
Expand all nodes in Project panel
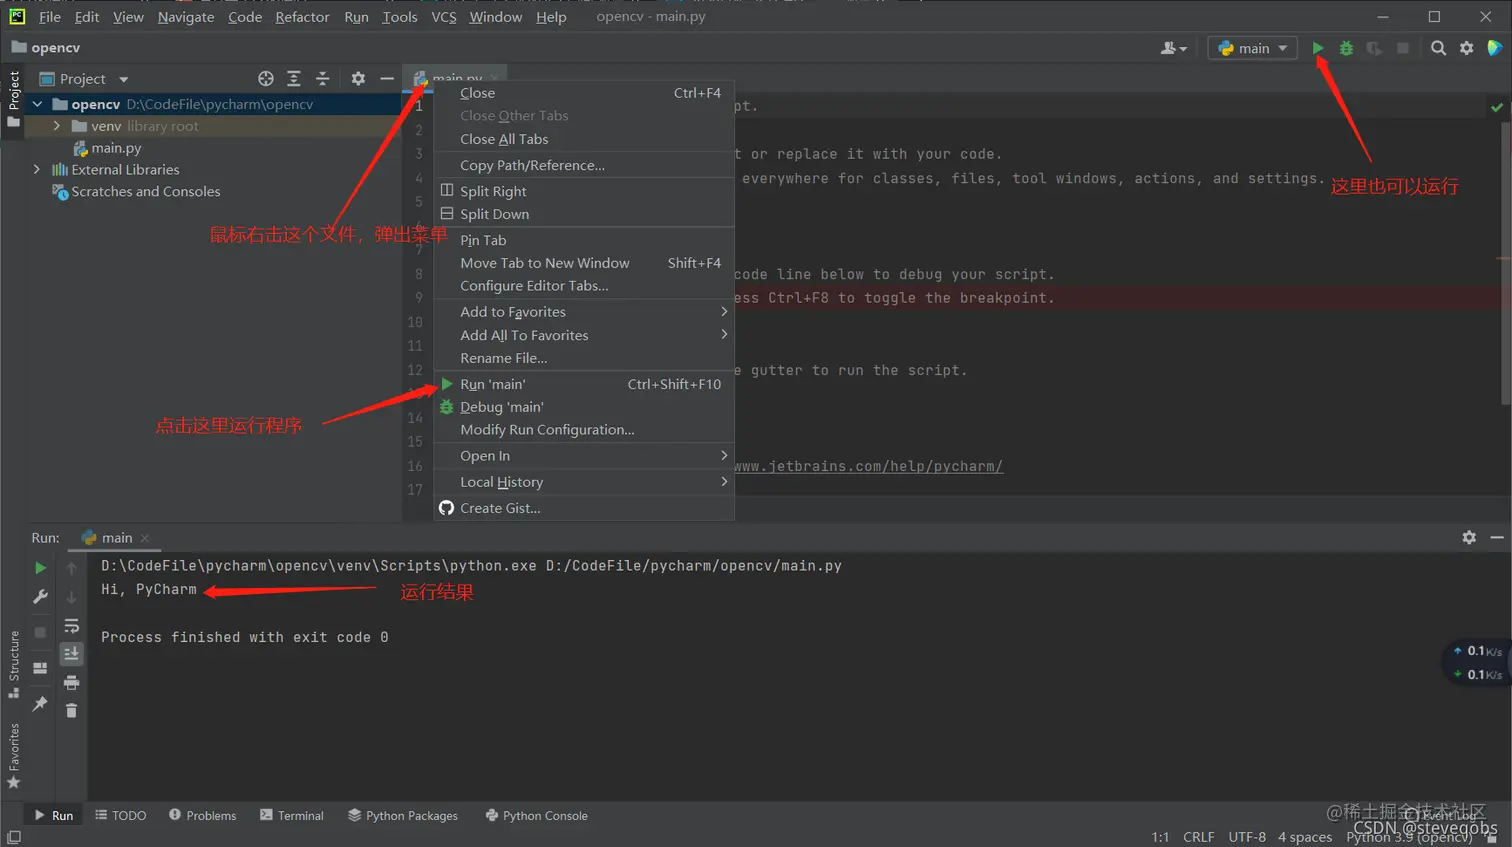click(x=294, y=79)
